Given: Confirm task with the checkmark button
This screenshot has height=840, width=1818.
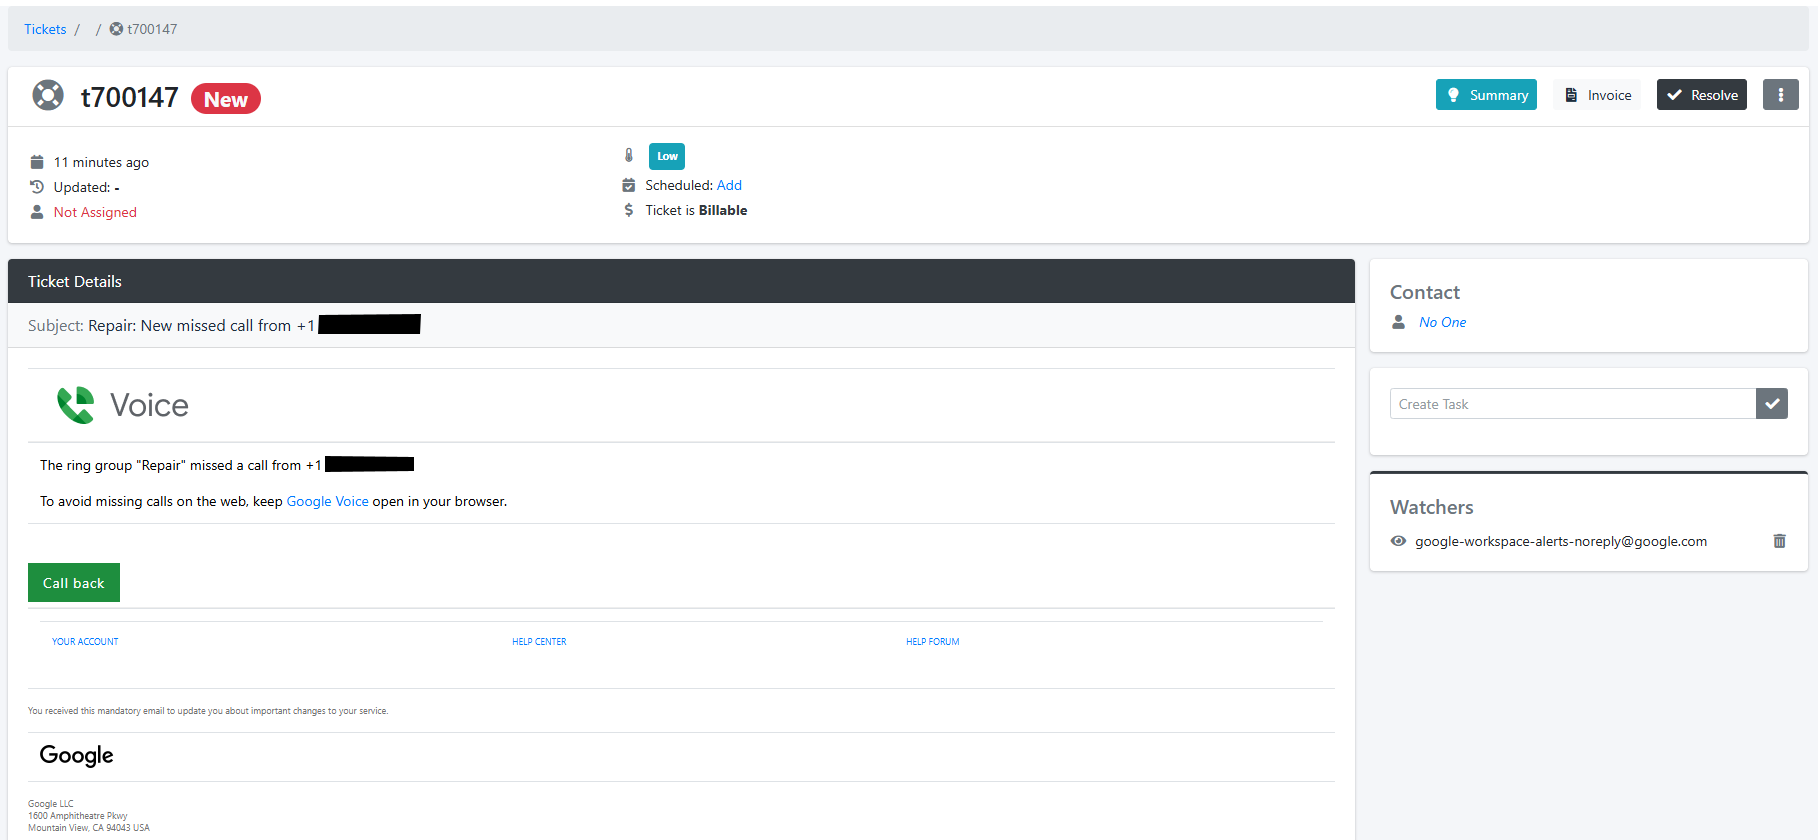Looking at the screenshot, I should coord(1772,404).
